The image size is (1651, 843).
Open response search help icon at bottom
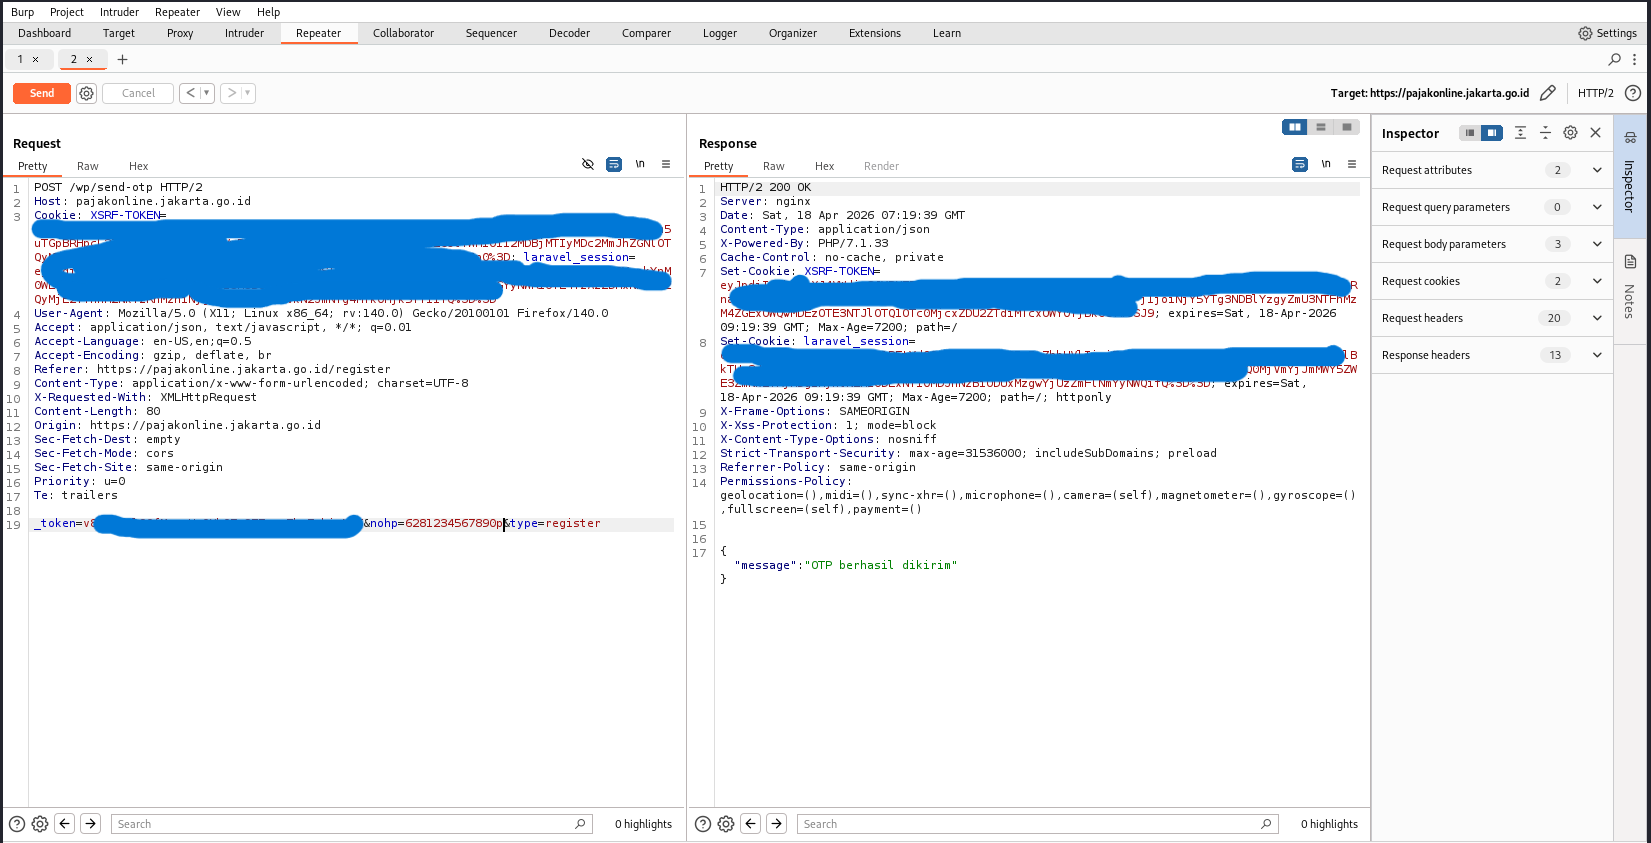click(703, 824)
